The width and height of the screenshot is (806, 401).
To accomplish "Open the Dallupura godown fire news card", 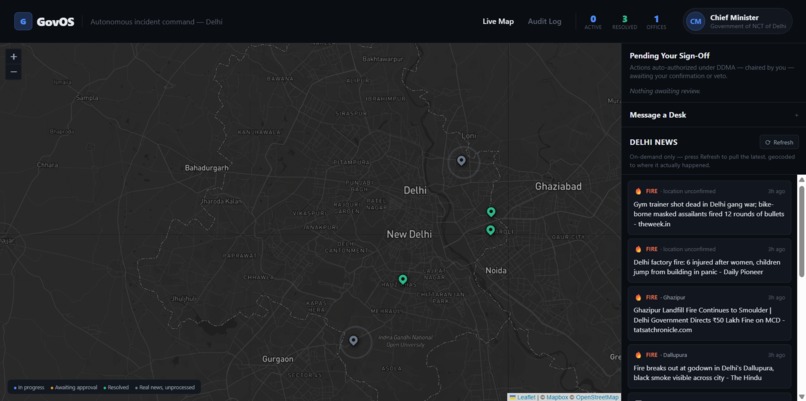I will tap(709, 367).
